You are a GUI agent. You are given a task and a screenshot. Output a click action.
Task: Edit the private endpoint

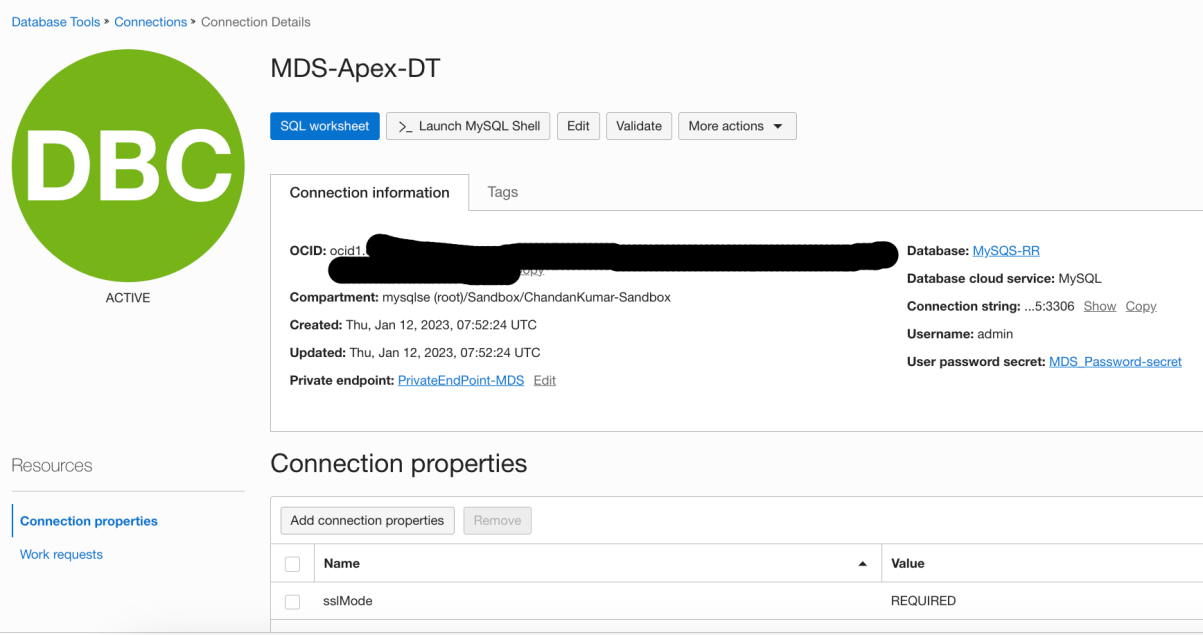tap(545, 381)
